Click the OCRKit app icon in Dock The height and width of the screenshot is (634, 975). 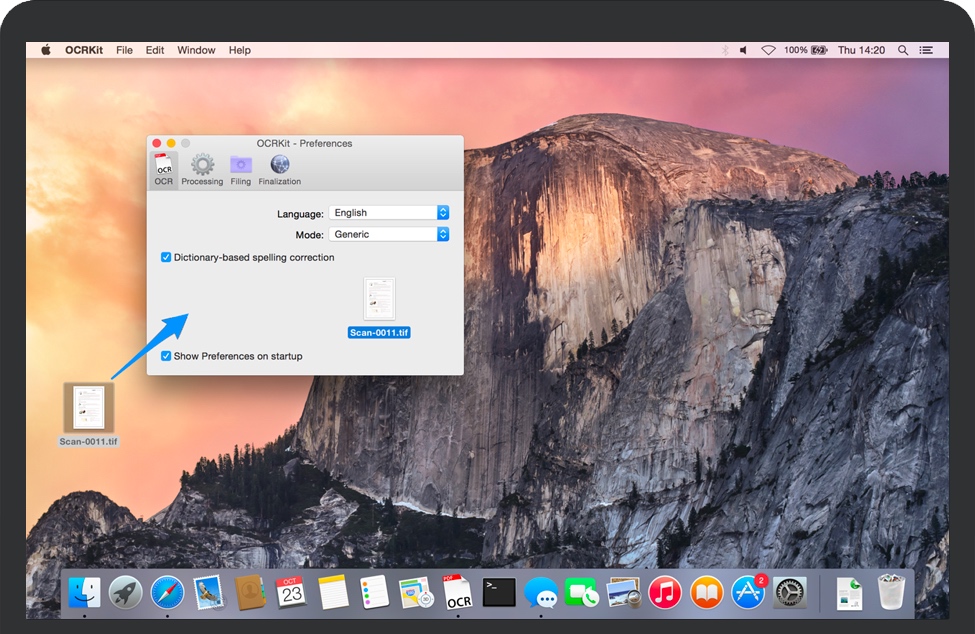(x=457, y=592)
